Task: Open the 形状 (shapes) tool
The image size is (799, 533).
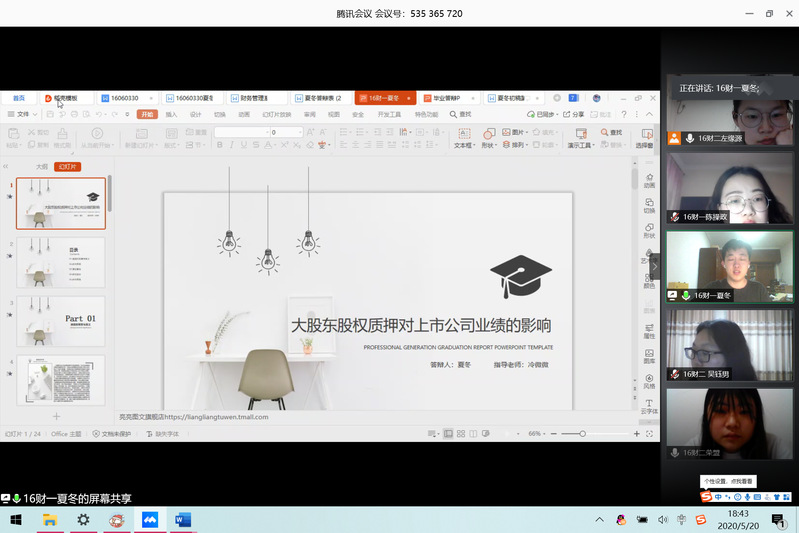Action: click(x=488, y=137)
